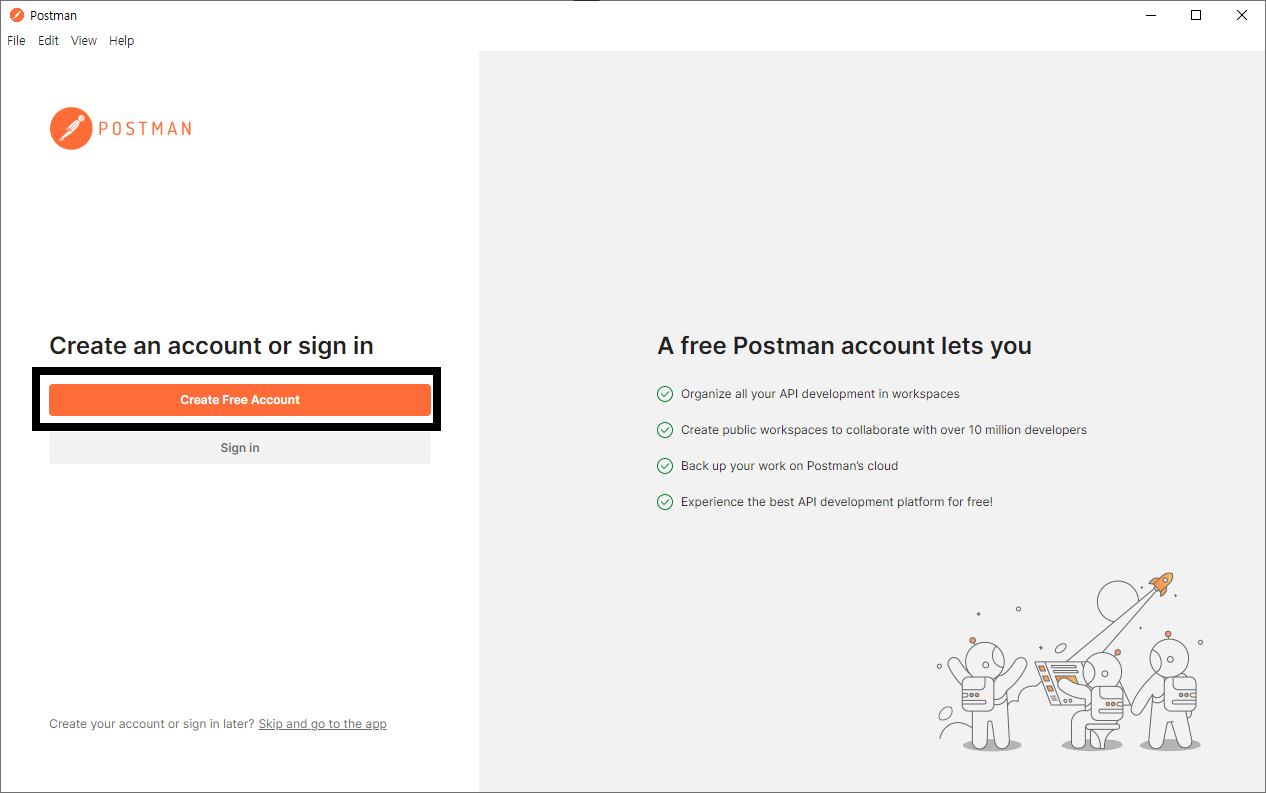1266x793 pixels.
Task: Click the "A free Postman account lets you" heading
Action: [844, 345]
